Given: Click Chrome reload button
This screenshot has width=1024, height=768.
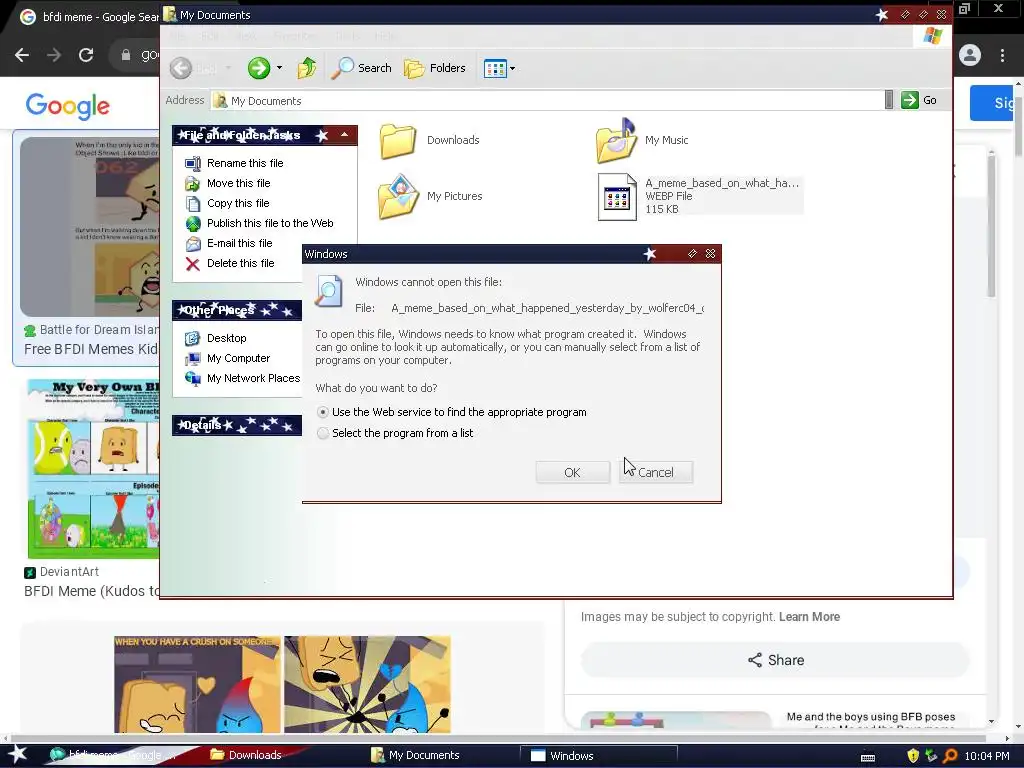Looking at the screenshot, I should coord(86,55).
